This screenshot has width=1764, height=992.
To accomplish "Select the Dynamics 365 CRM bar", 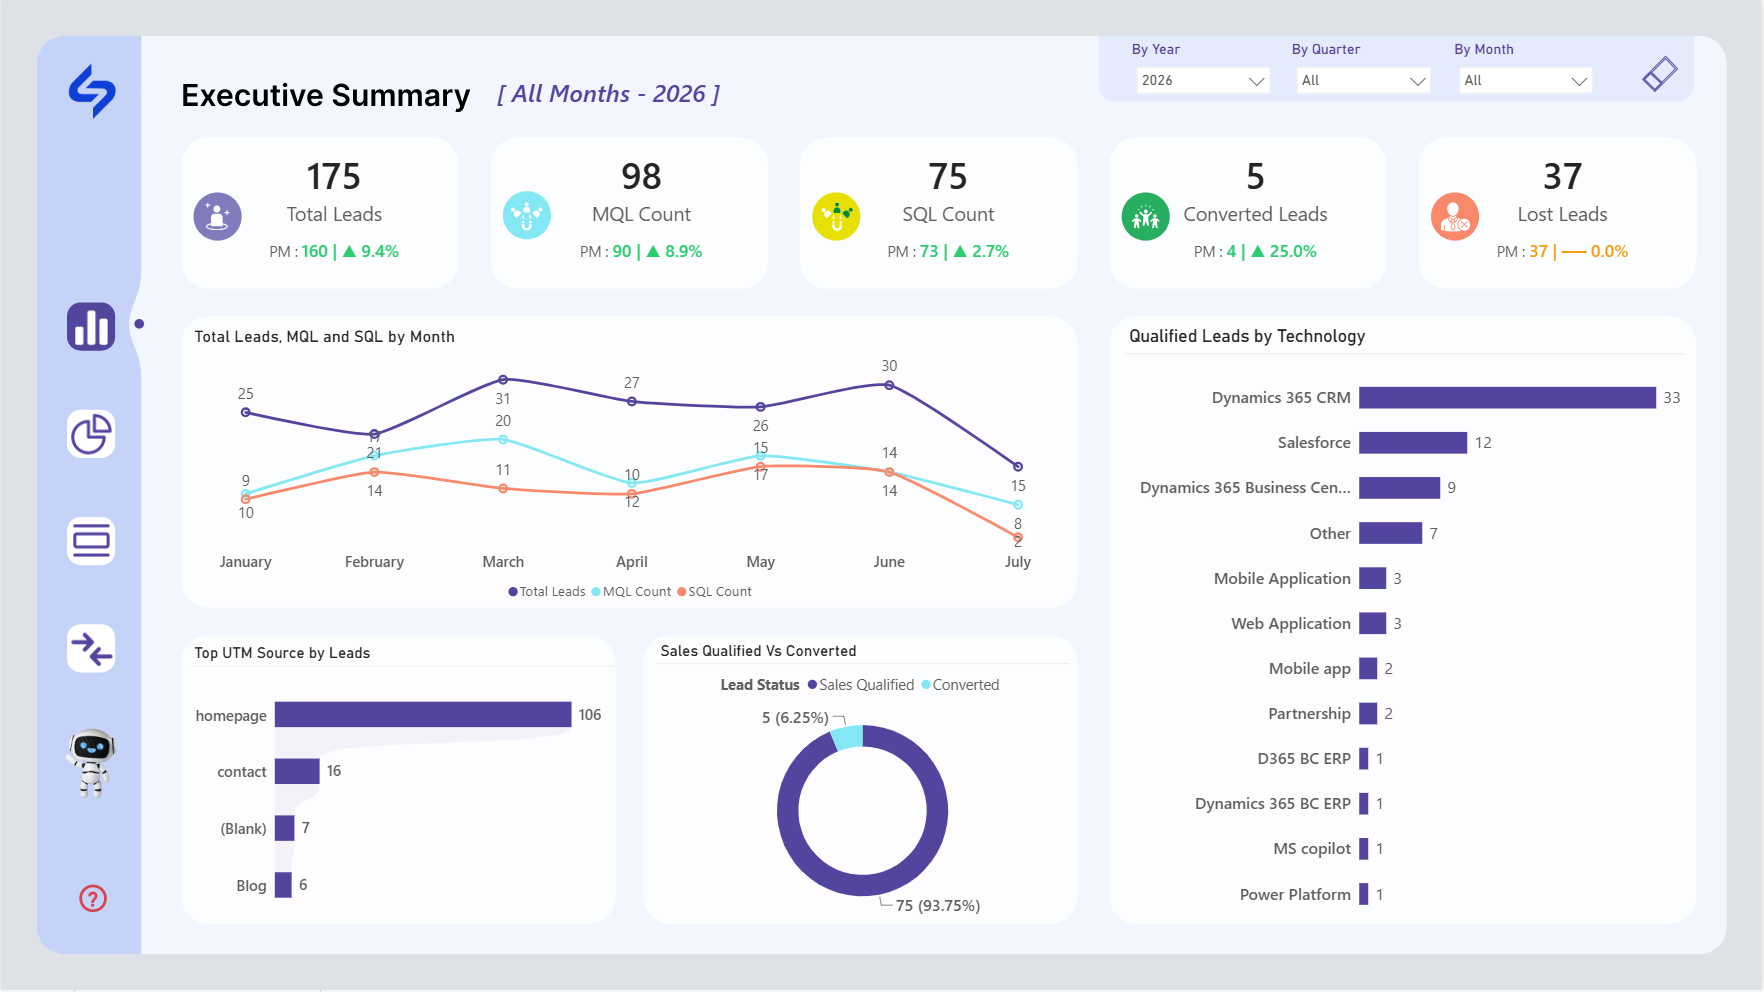I will point(1507,398).
